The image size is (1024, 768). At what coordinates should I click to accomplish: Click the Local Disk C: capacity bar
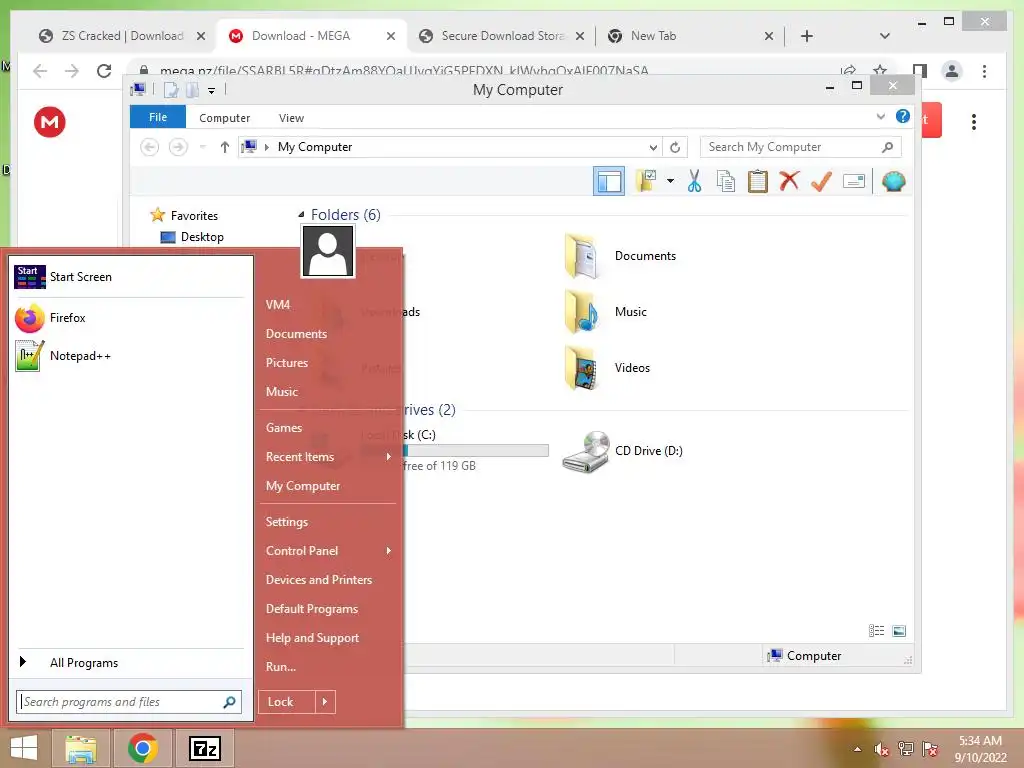(475, 451)
